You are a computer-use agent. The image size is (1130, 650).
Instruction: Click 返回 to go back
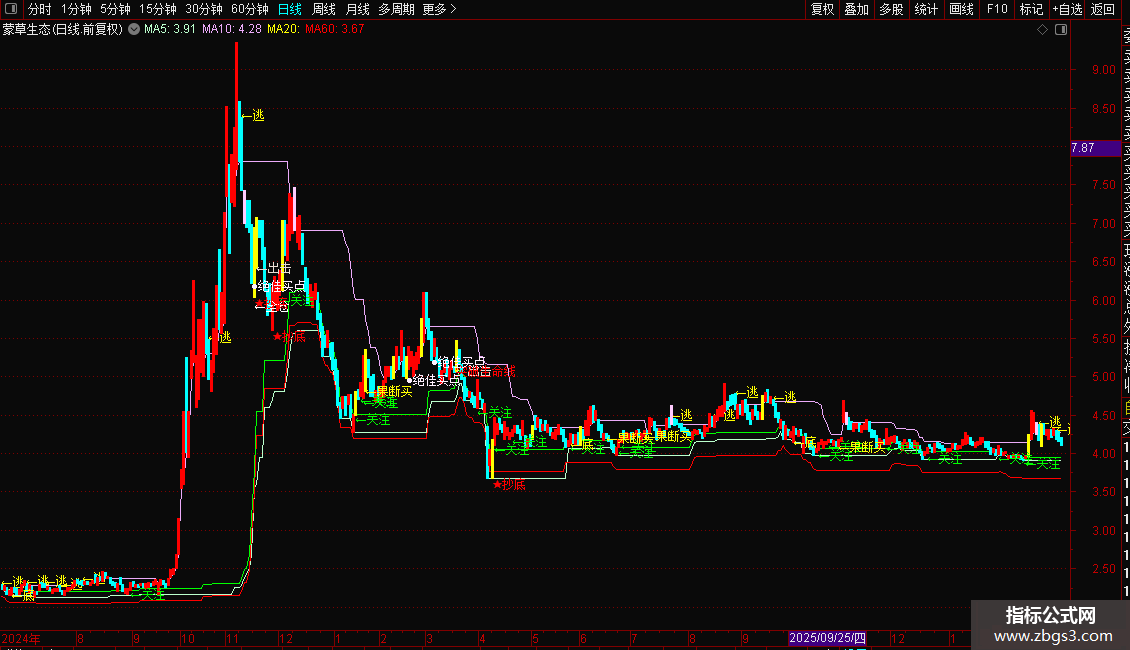pyautogui.click(x=1103, y=9)
